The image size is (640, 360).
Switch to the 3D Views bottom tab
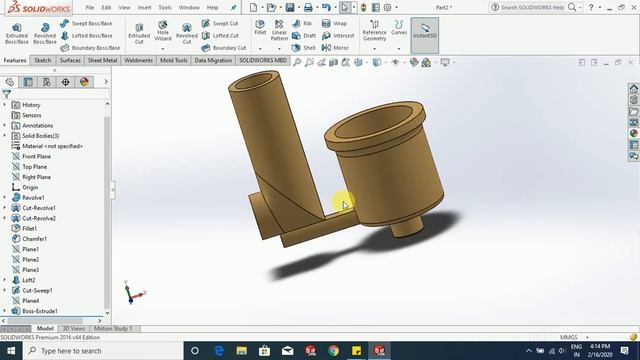74,329
